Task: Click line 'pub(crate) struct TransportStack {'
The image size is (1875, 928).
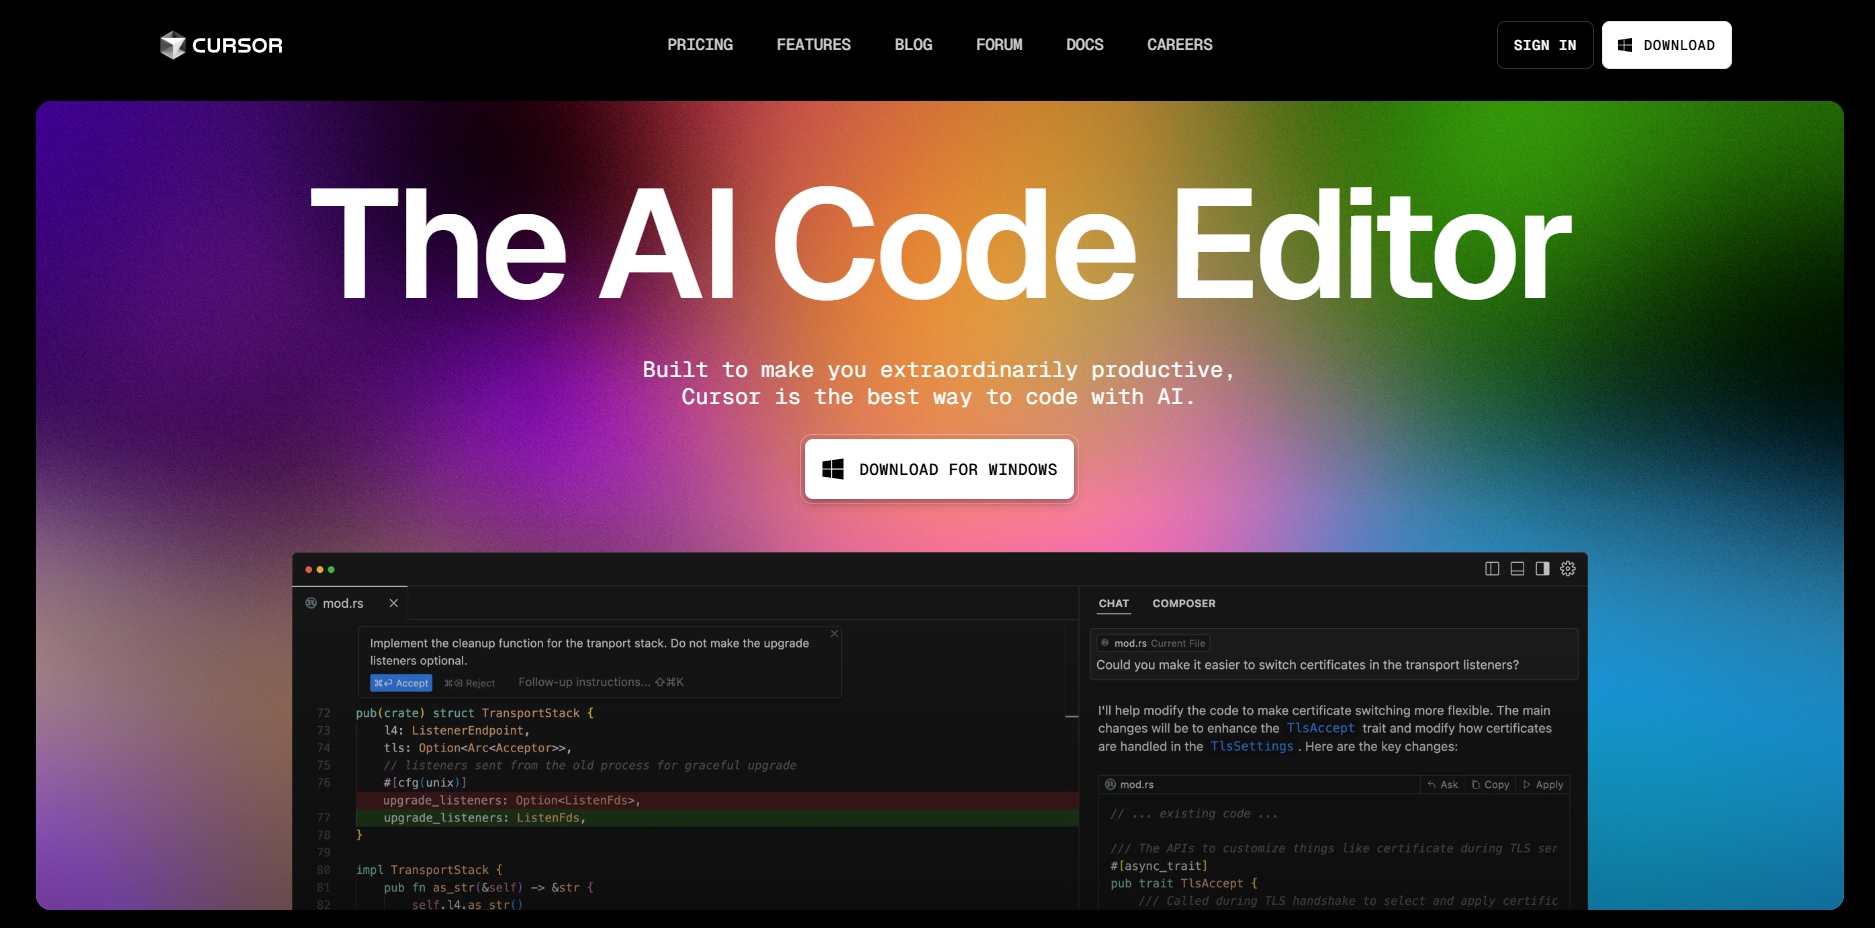Action: point(475,713)
